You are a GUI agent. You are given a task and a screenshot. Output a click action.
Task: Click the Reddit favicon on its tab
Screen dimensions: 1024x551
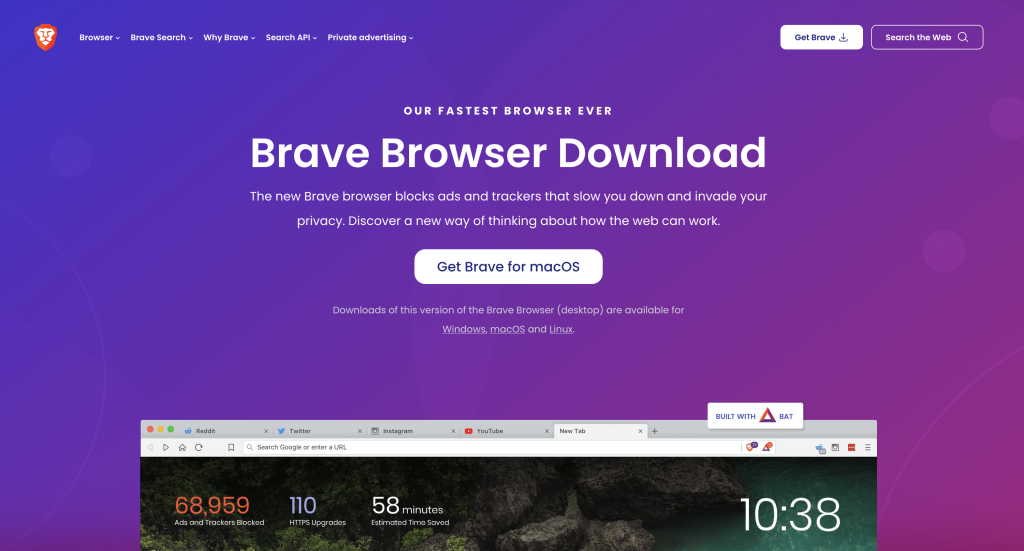pos(188,431)
